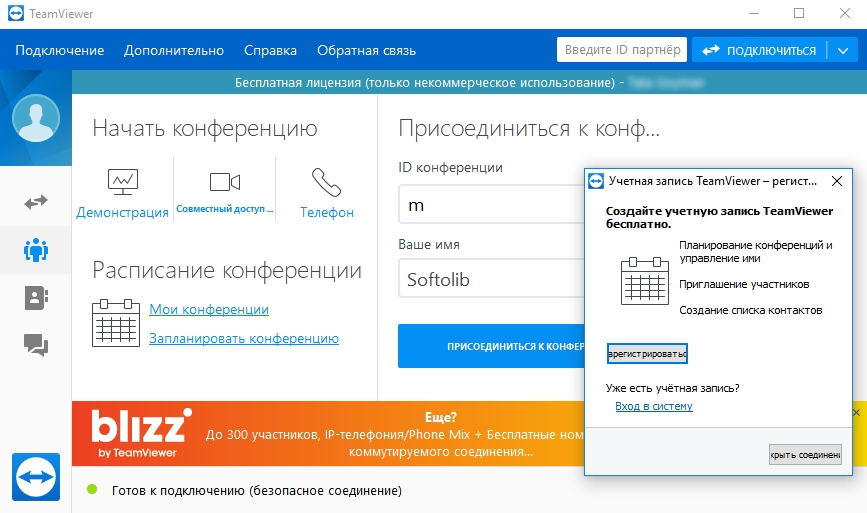This screenshot has width=867, height=513.
Task: Open the user profile avatar
Action: click(36, 118)
